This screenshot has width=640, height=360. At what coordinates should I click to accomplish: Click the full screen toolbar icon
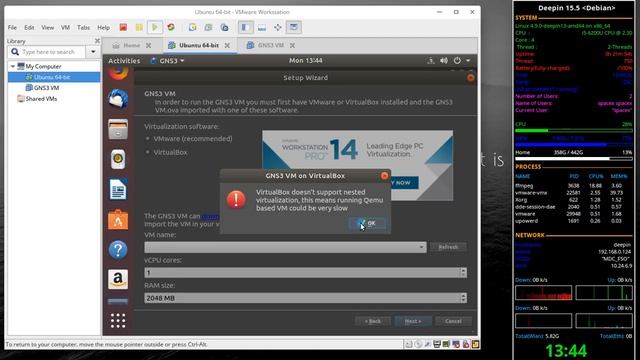(278, 27)
